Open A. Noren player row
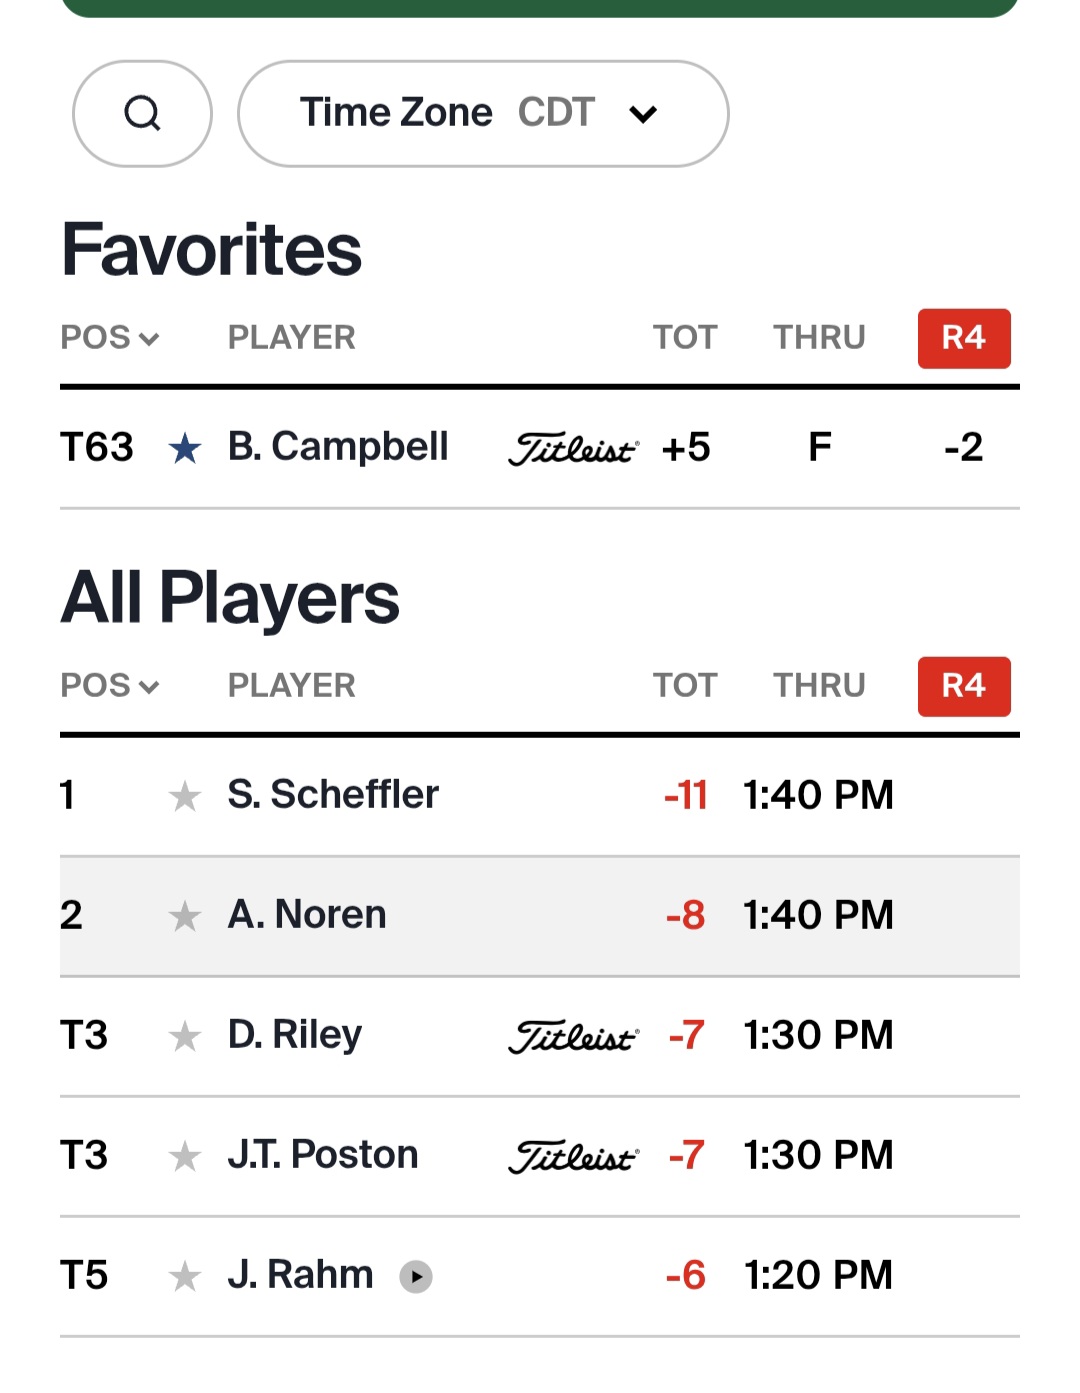 tap(307, 915)
